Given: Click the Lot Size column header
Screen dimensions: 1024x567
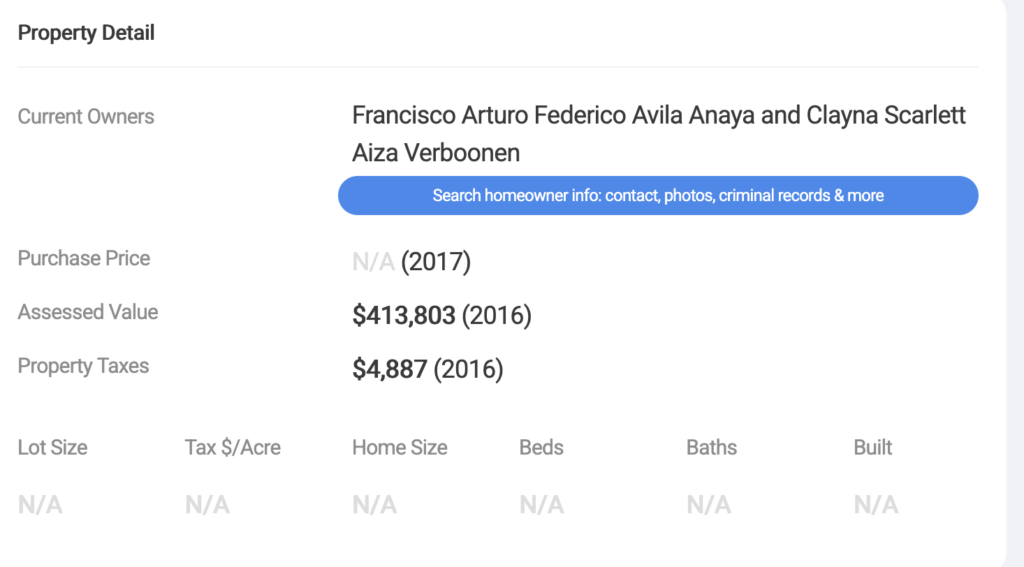Looking at the screenshot, I should pos(52,447).
